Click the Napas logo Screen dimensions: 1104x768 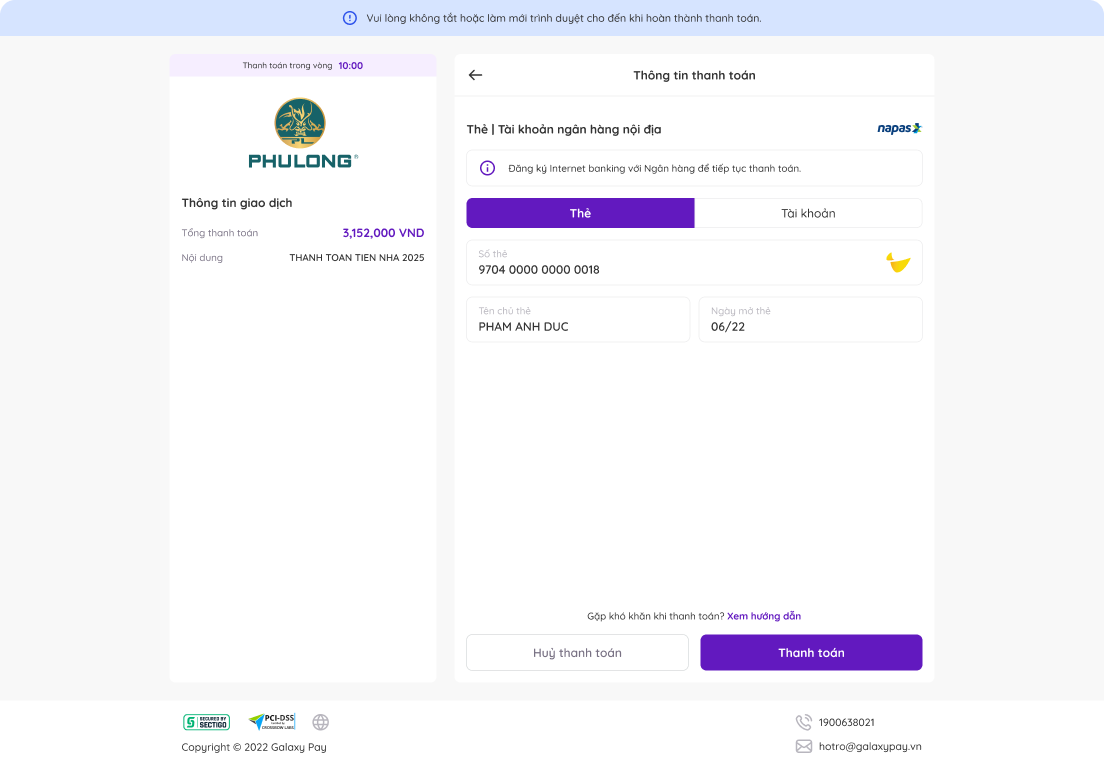click(899, 128)
